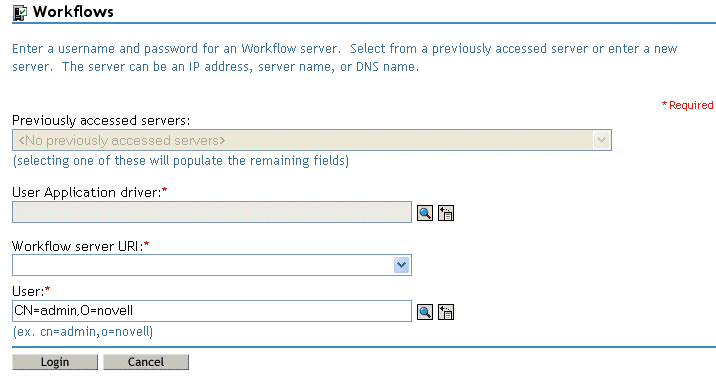Click the example hint cn=admin,o=novell
Viewport: 716px width, 377px height.
tap(83, 332)
